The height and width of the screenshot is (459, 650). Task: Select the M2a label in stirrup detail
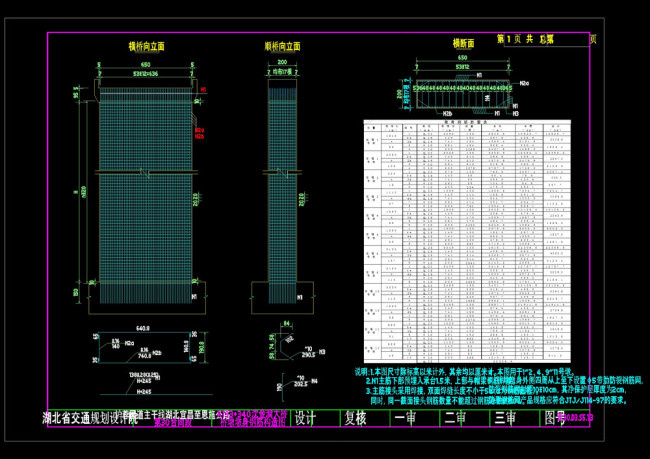[x=129, y=343]
